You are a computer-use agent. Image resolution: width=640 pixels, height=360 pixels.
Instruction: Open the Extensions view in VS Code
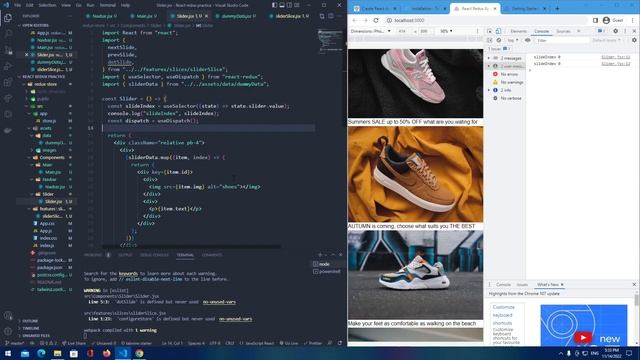(x=8, y=82)
